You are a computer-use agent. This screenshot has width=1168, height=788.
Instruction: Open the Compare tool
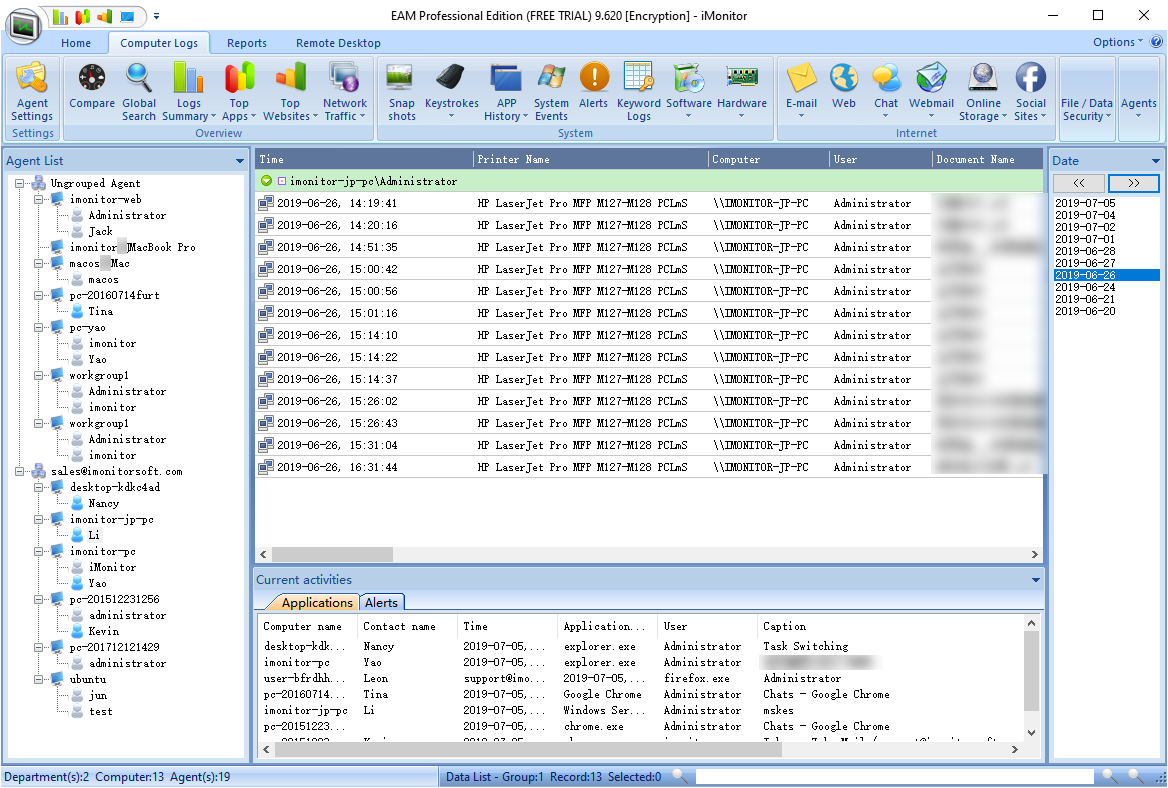(92, 86)
